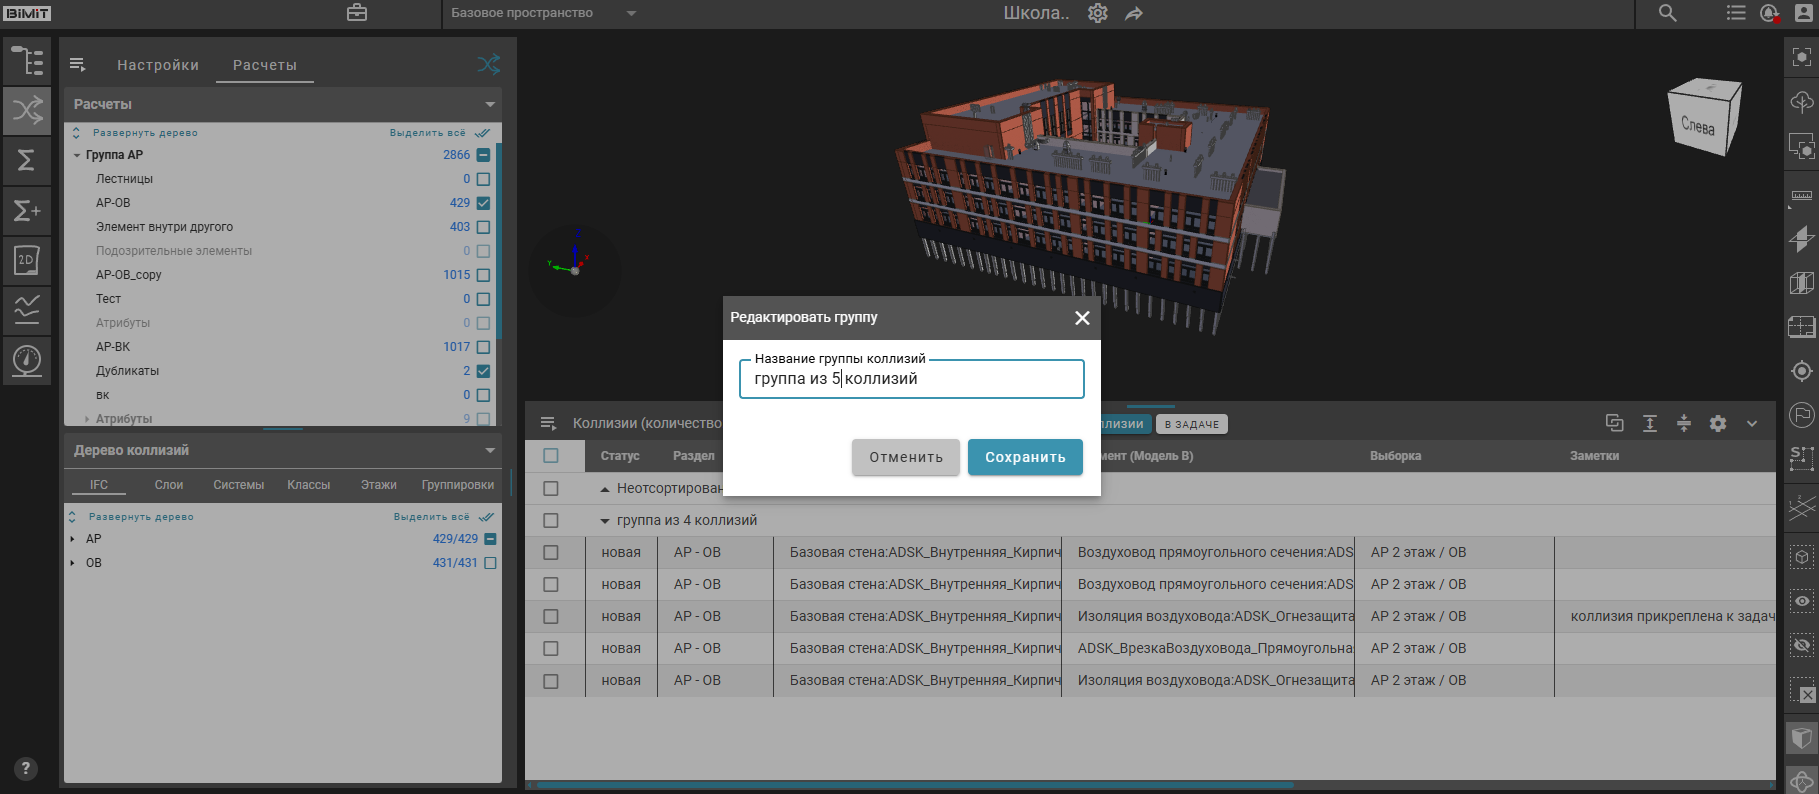Open the model tree icon in left sidebar
This screenshot has height=794, width=1819.
click(x=27, y=61)
